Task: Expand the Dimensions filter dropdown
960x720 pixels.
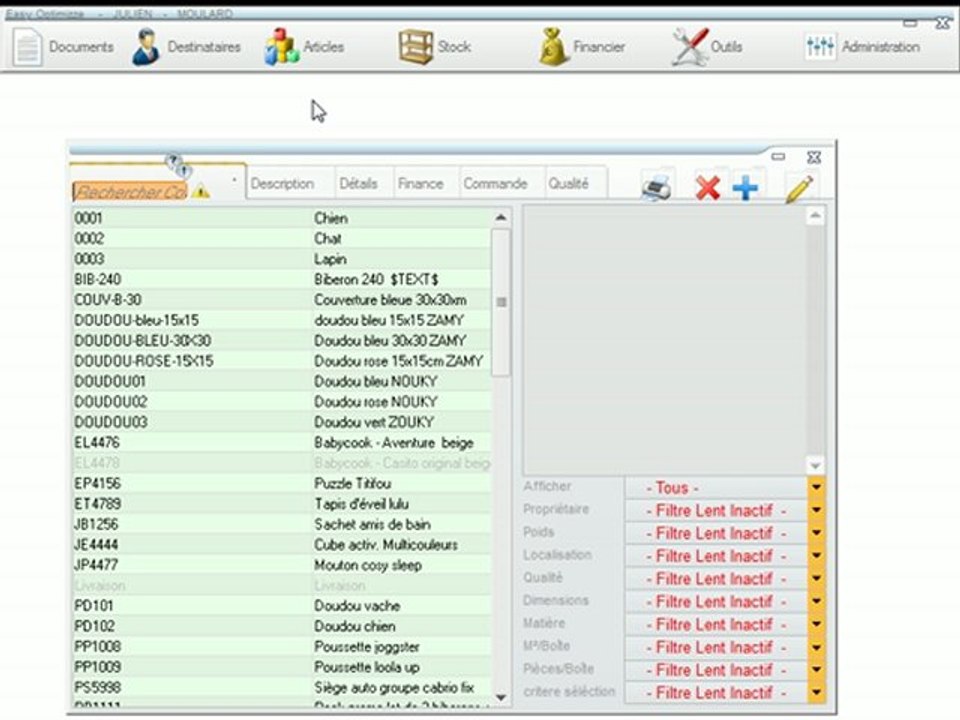Action: point(816,601)
